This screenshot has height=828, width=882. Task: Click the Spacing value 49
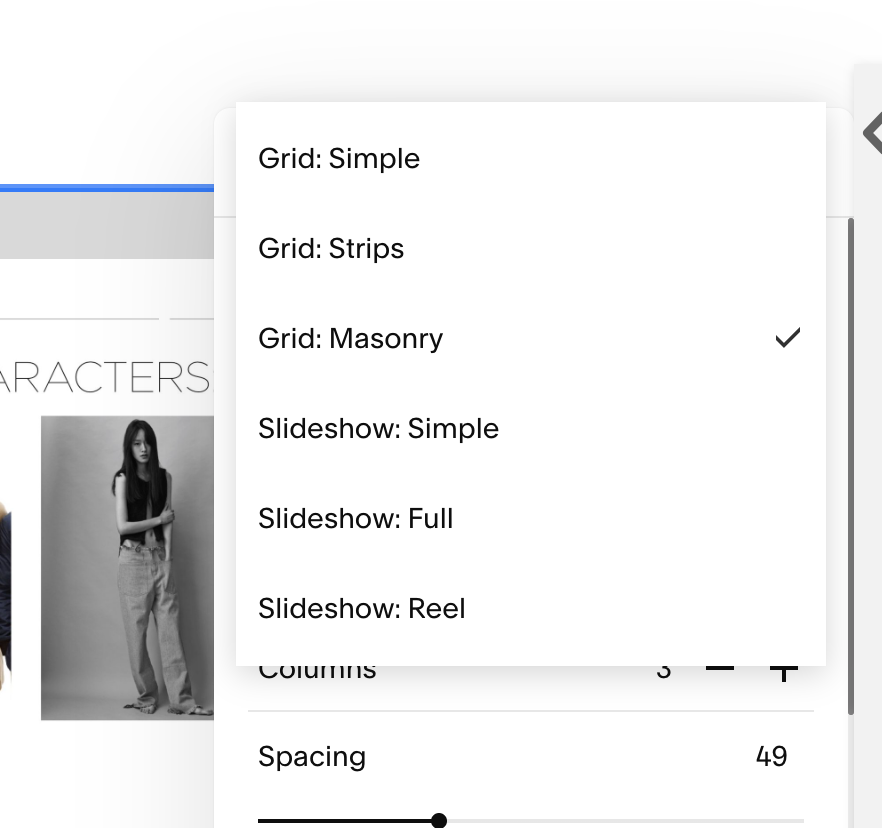click(x=771, y=757)
